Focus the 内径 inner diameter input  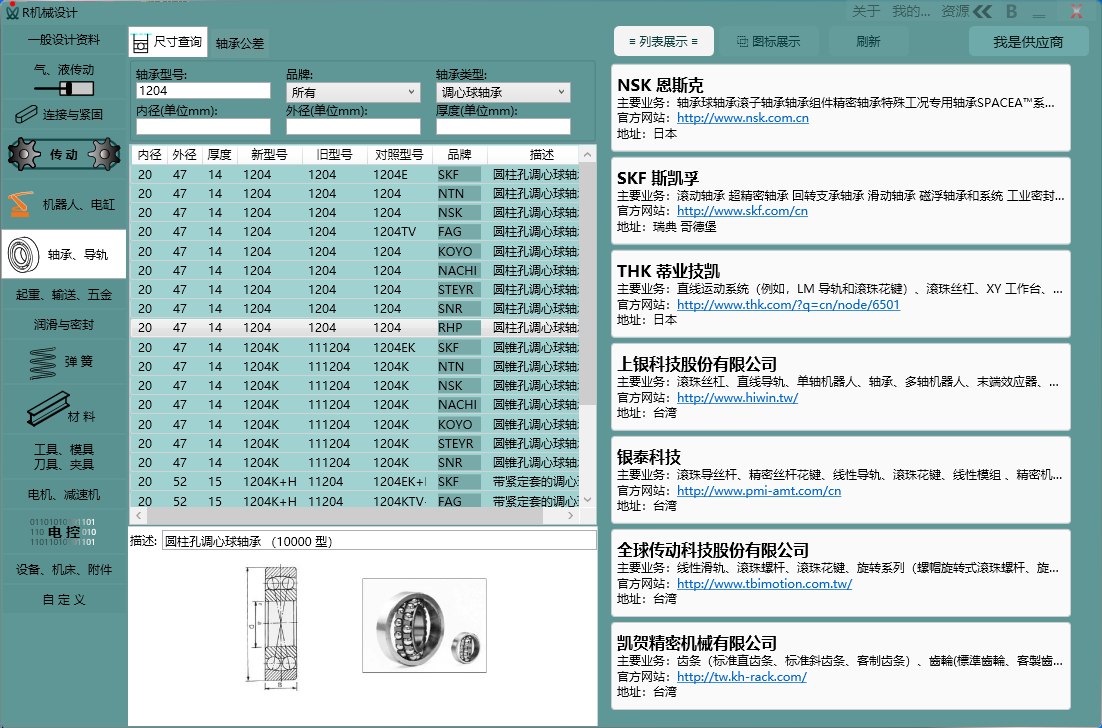click(203, 126)
